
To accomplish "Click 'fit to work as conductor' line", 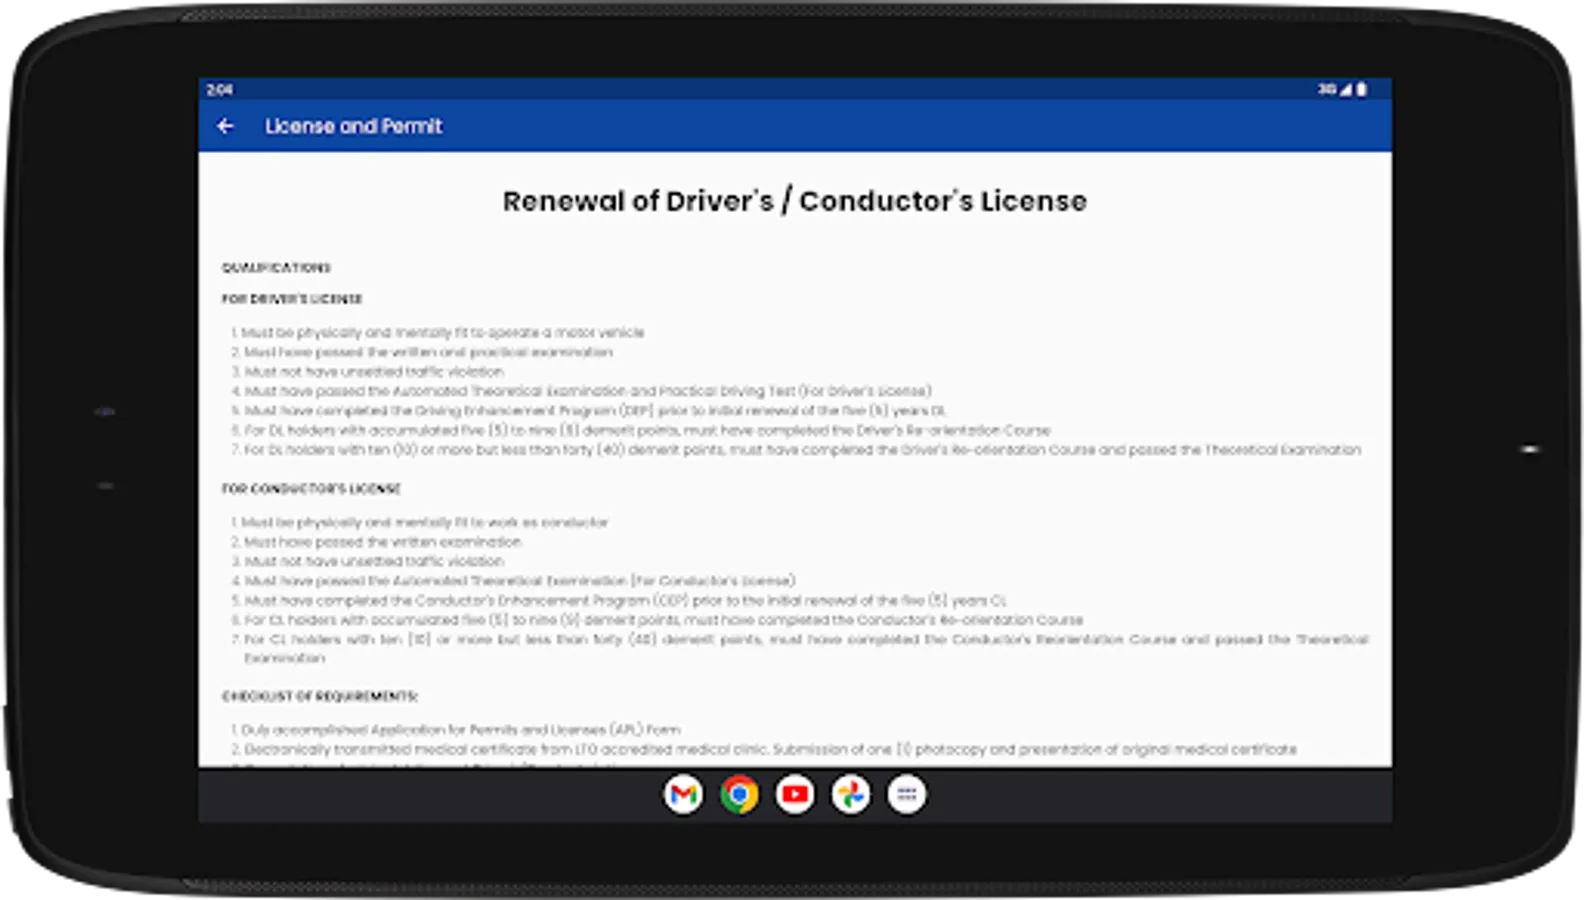I will pos(420,522).
